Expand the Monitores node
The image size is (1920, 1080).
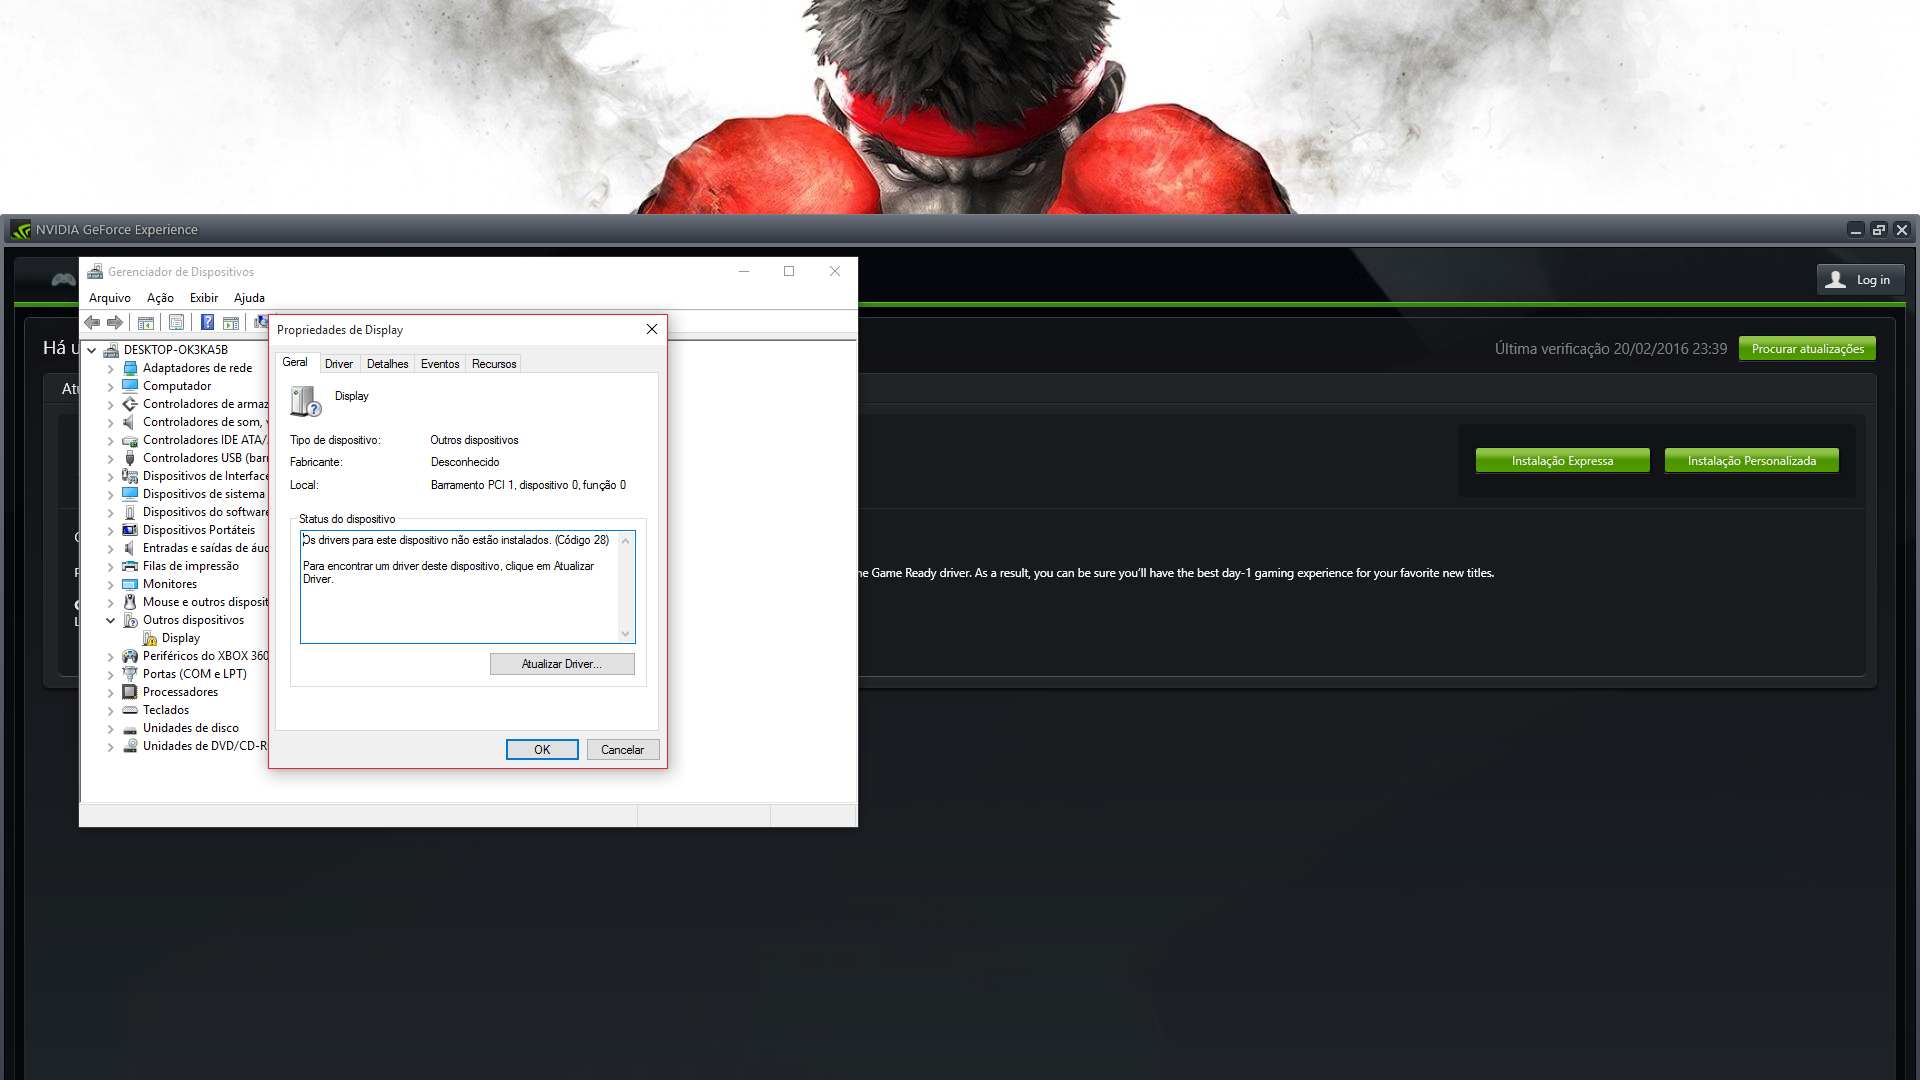coord(111,584)
